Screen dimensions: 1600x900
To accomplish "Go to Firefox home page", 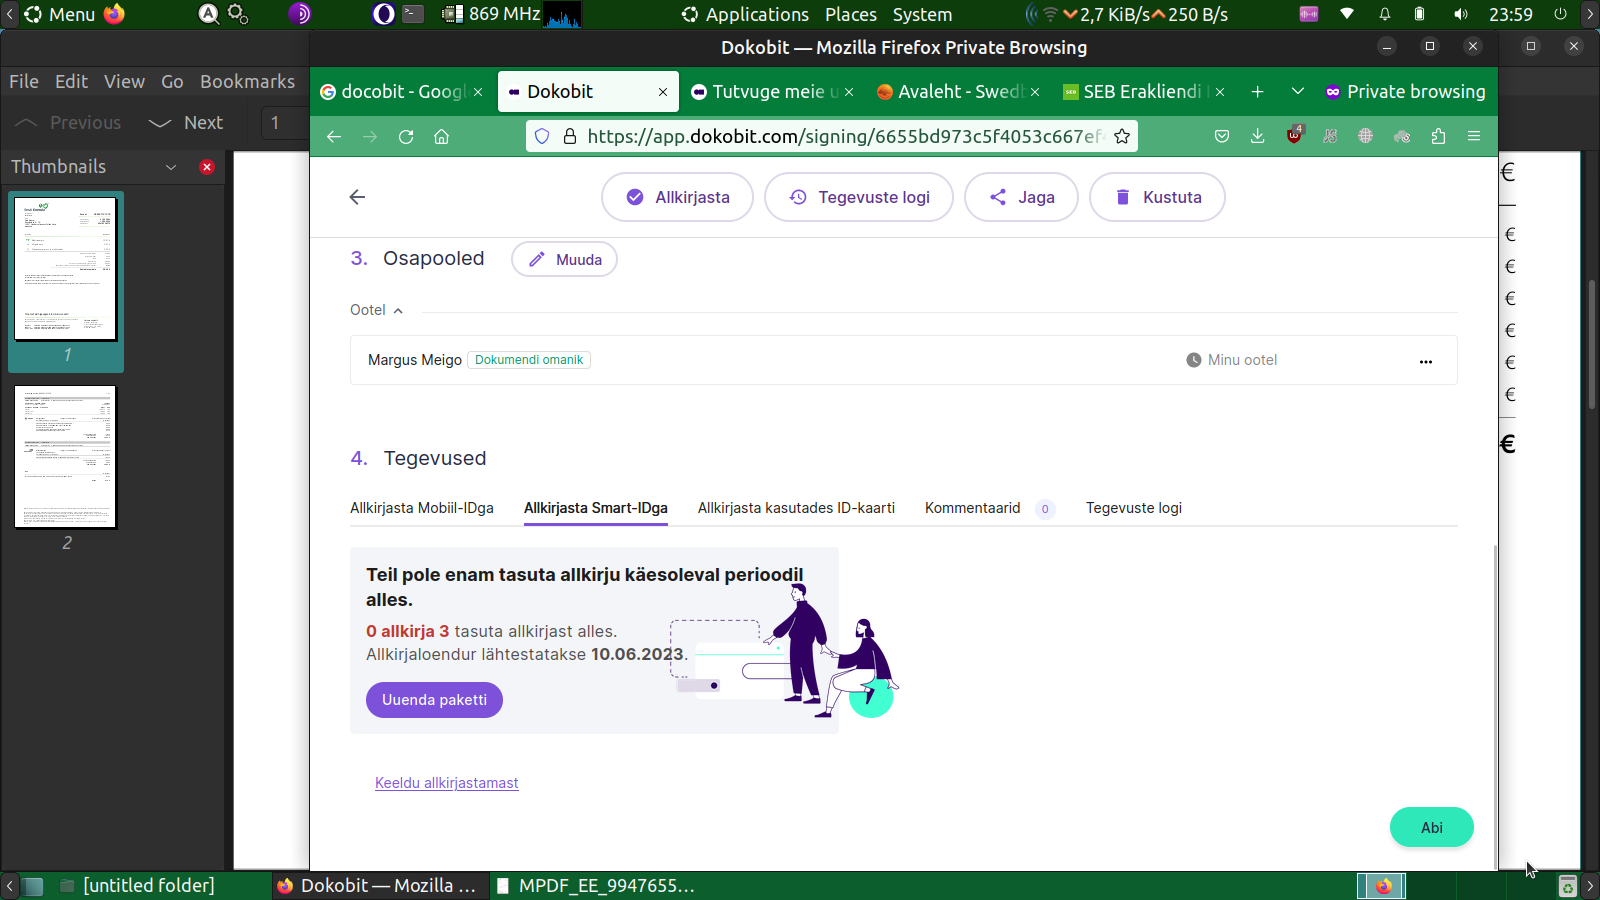I will (442, 136).
